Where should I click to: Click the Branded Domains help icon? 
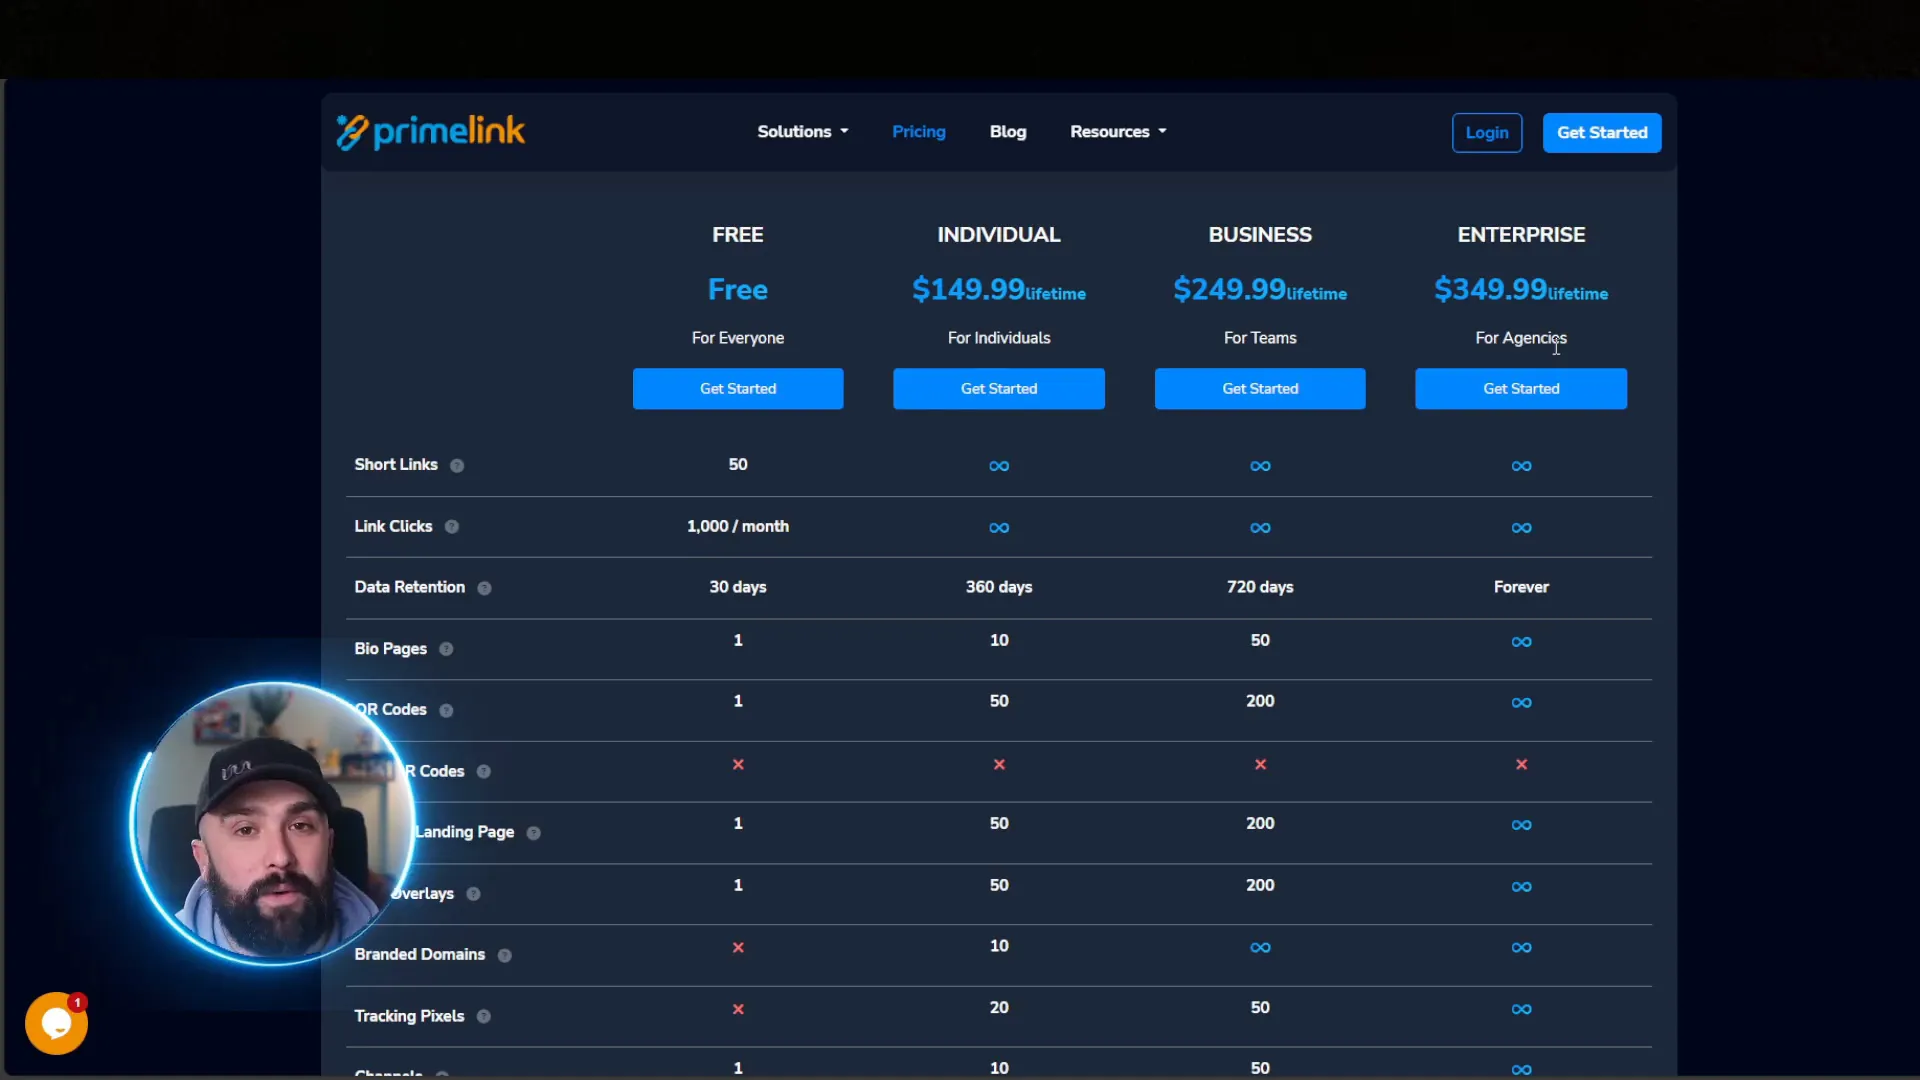click(x=505, y=956)
